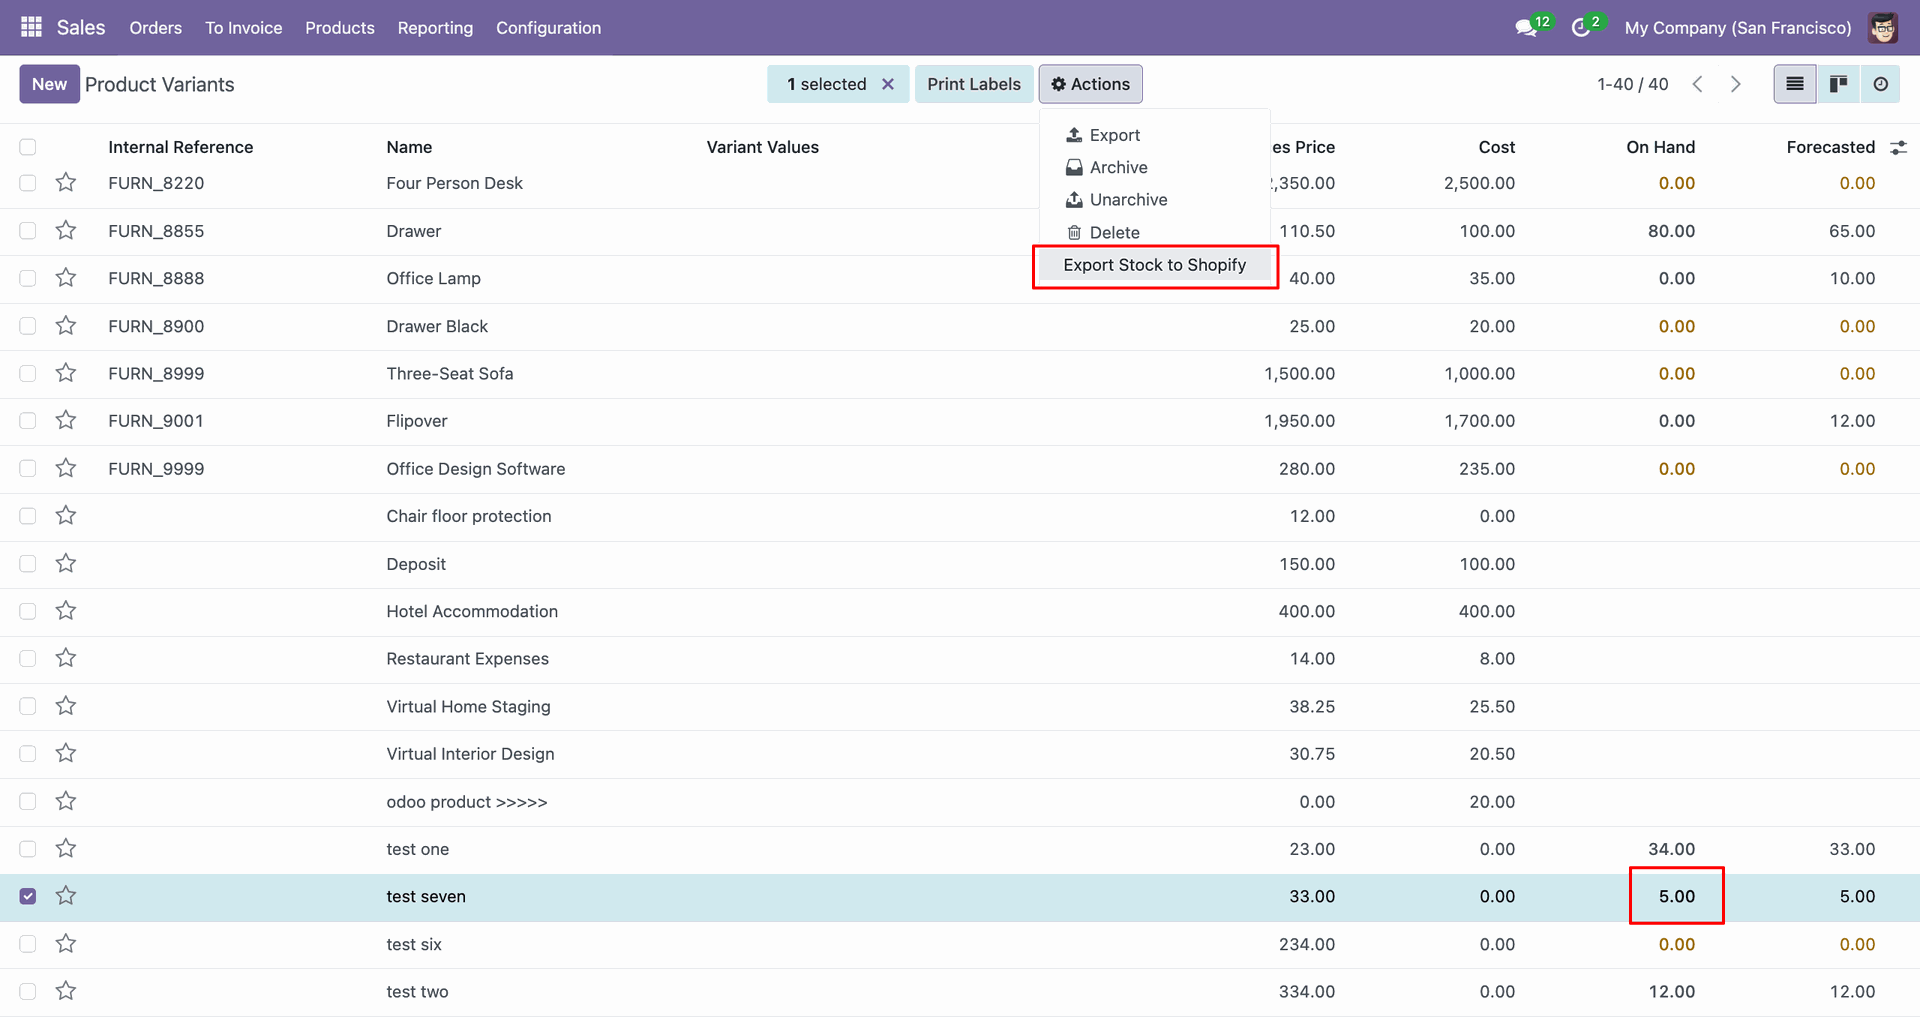1920x1017 pixels.
Task: Open the user avatar menu
Action: [x=1883, y=28]
